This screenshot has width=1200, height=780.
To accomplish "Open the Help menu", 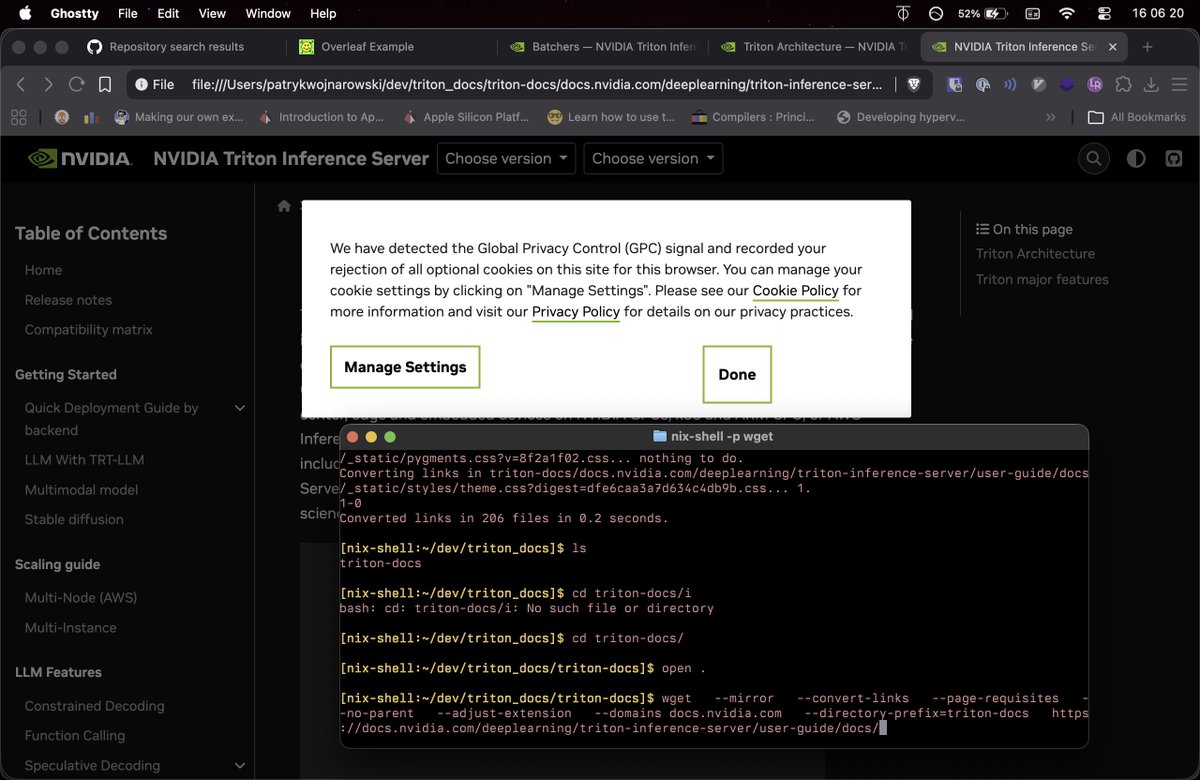I will 323,13.
